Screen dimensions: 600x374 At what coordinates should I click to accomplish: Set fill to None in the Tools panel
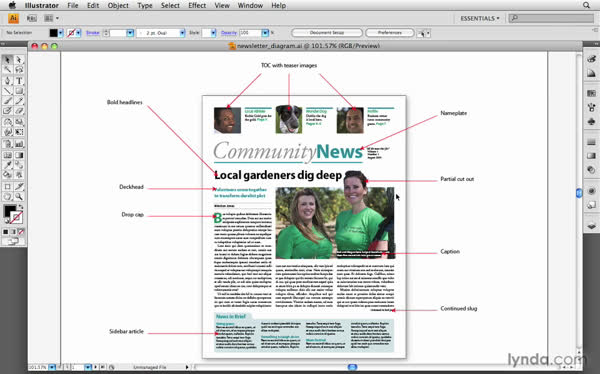point(21,232)
